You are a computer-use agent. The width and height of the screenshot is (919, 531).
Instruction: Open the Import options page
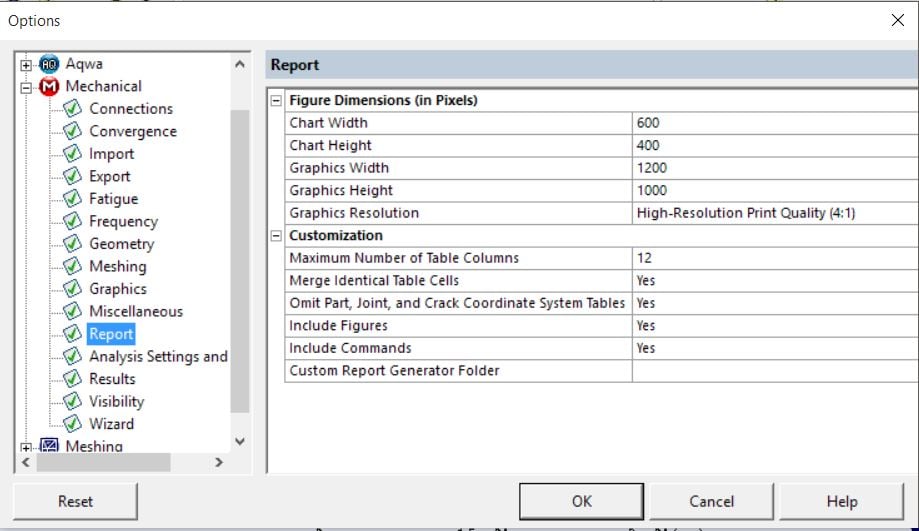pos(111,154)
